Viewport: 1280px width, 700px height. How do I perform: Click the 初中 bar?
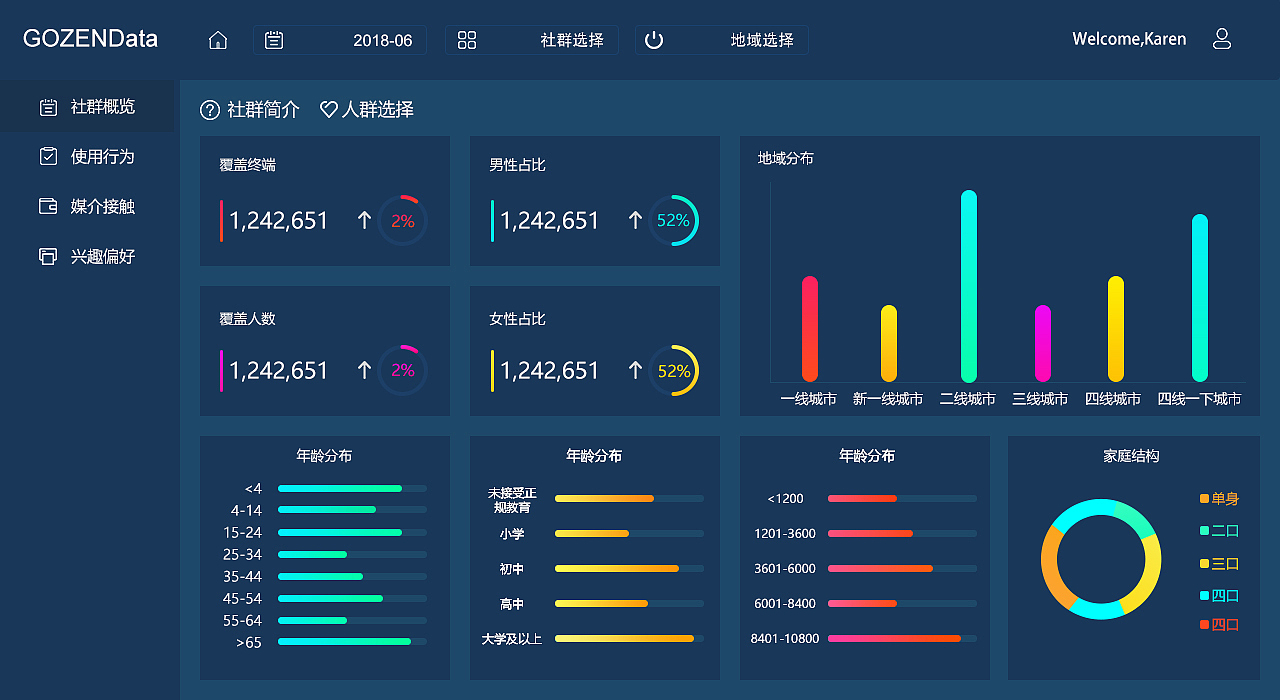(x=629, y=568)
